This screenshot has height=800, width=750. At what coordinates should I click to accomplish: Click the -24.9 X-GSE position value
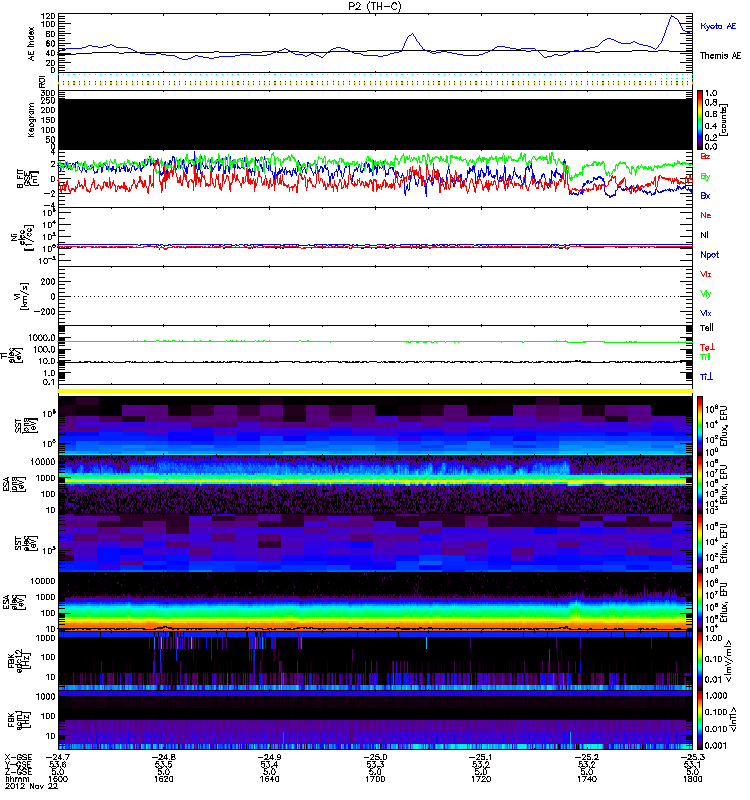(x=269, y=757)
